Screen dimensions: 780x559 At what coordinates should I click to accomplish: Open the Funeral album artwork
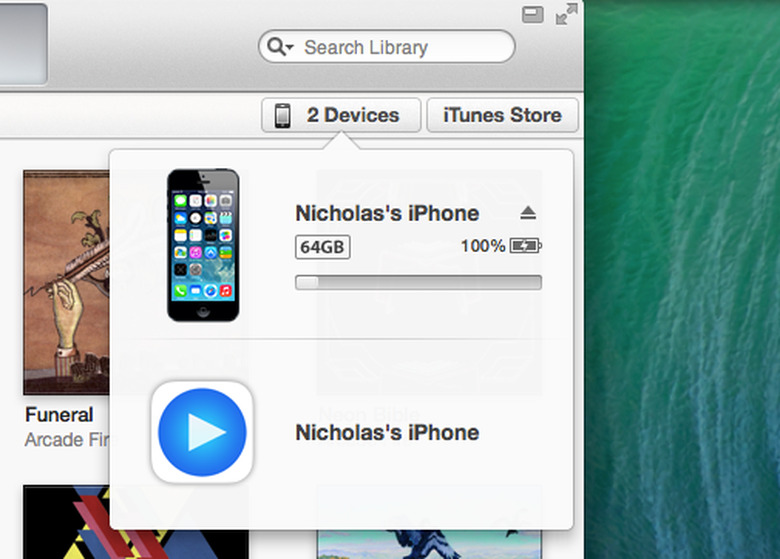tap(66, 283)
